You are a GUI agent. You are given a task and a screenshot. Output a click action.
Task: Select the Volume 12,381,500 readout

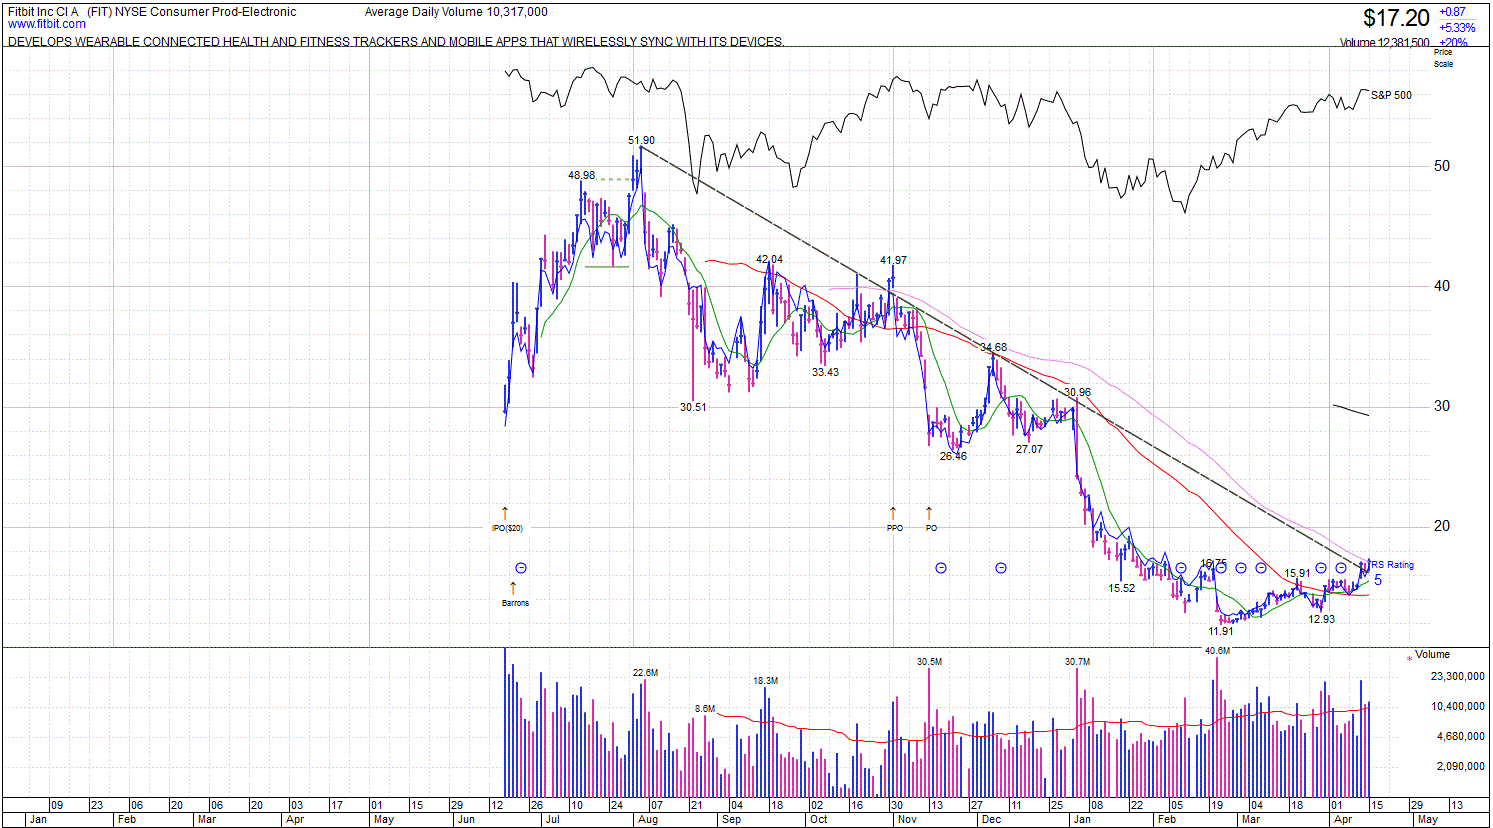click(x=1384, y=43)
